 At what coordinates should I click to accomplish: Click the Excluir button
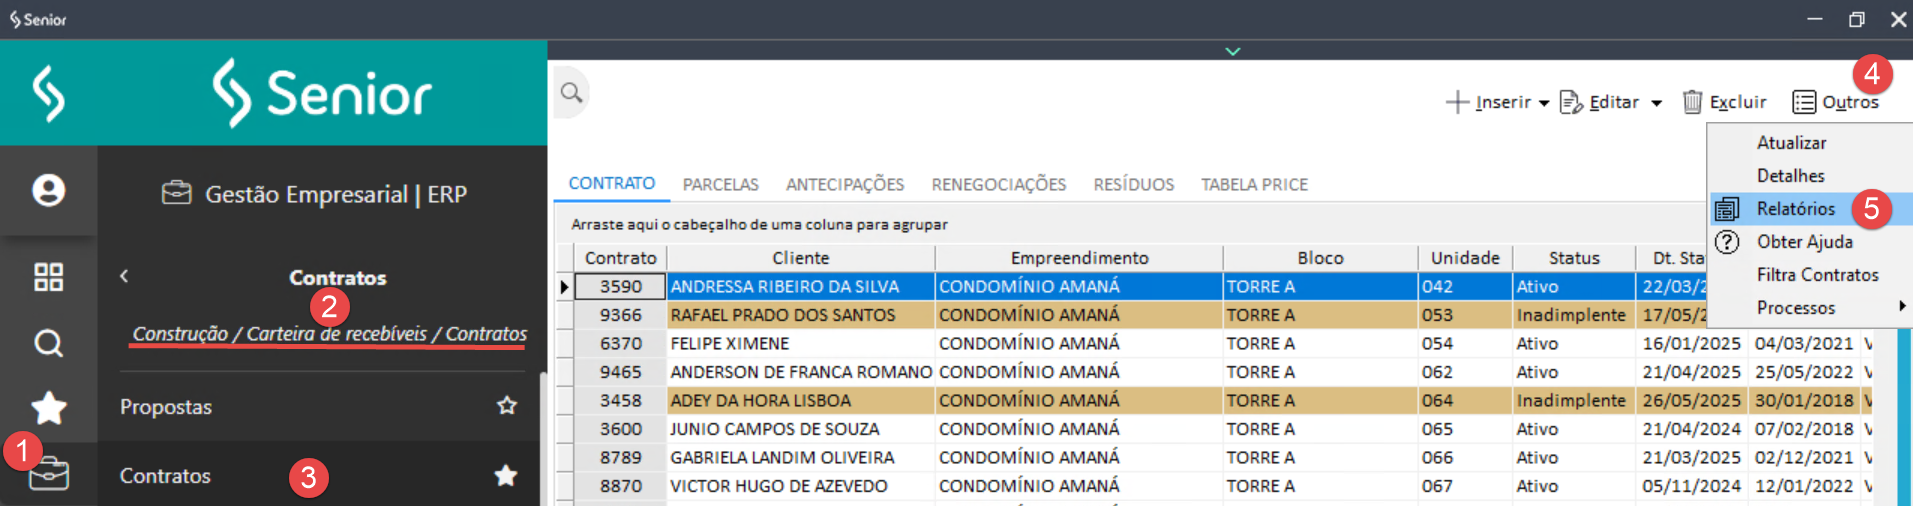1724,102
